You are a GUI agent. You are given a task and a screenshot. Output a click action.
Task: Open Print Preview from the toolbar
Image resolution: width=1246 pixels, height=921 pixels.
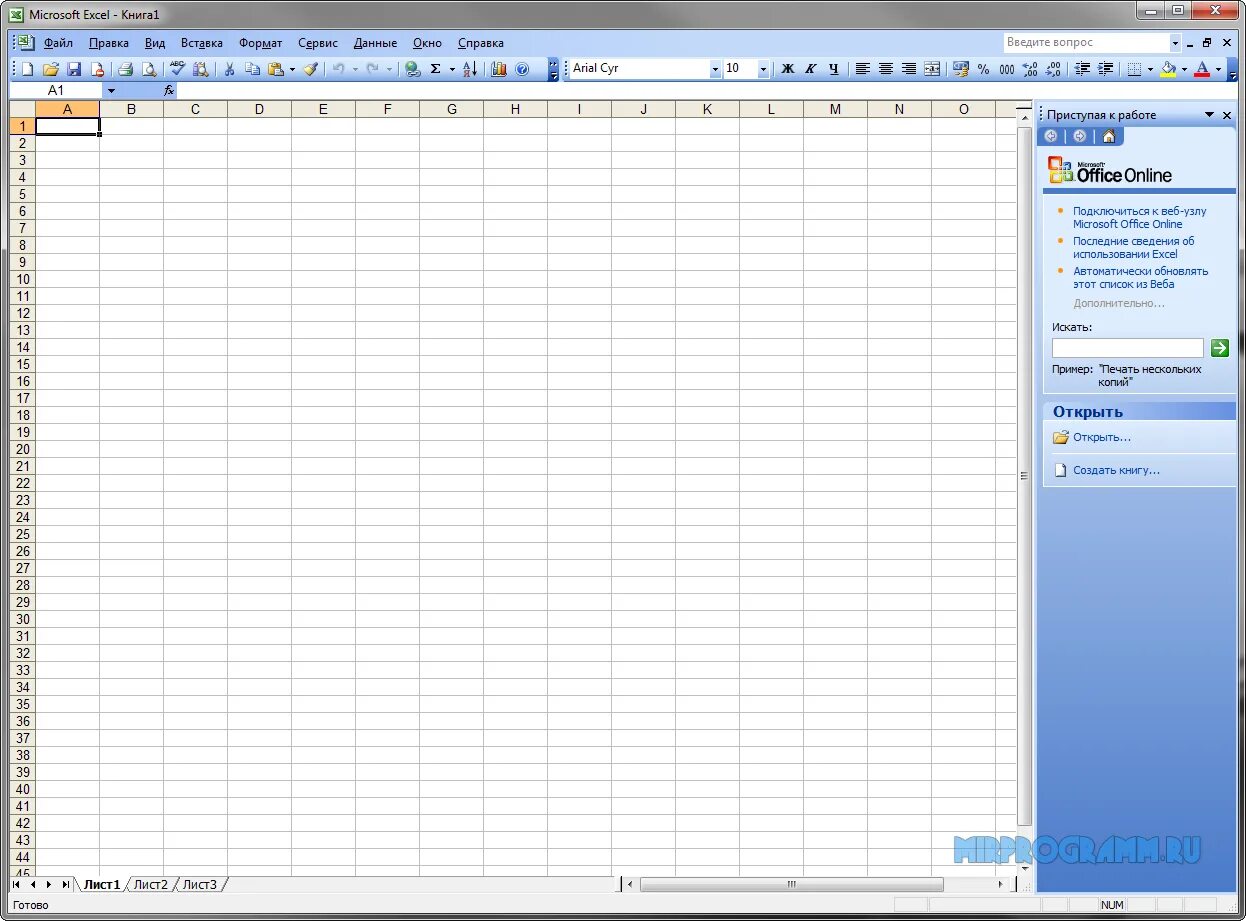(149, 69)
